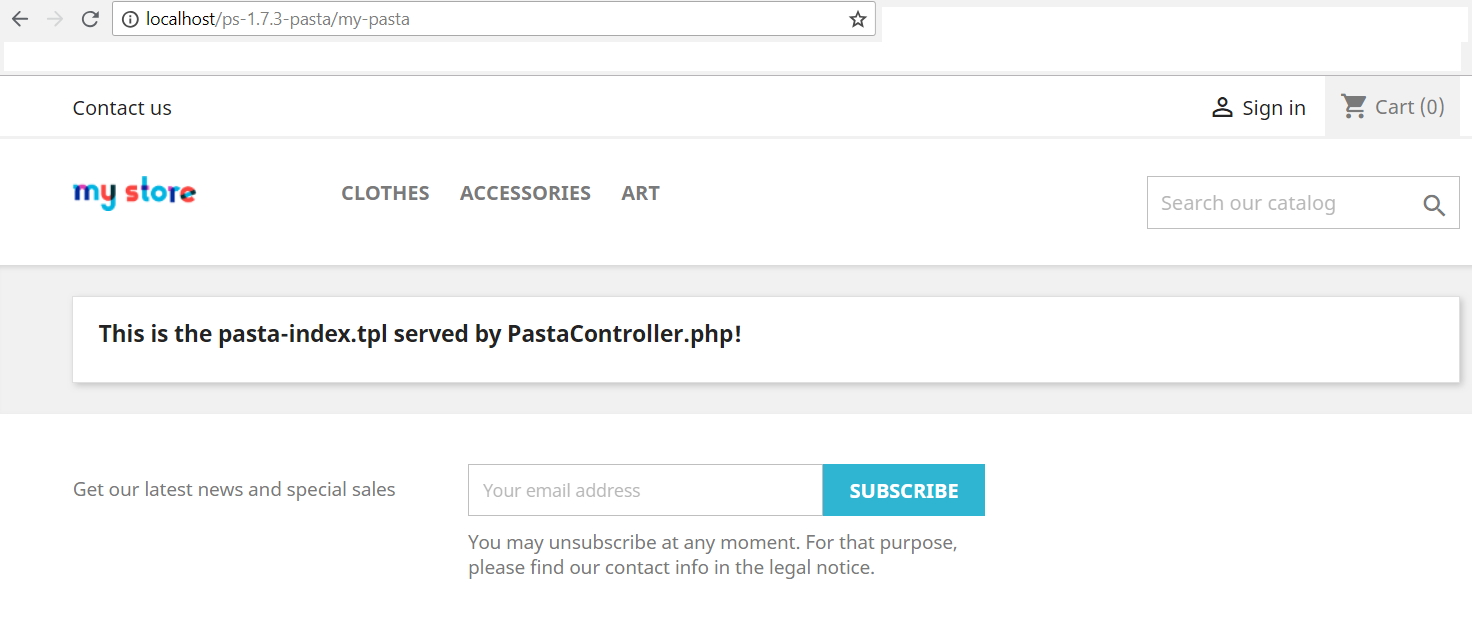Click the my store logo
Viewport: 1472px width, 621px height.
(134, 193)
